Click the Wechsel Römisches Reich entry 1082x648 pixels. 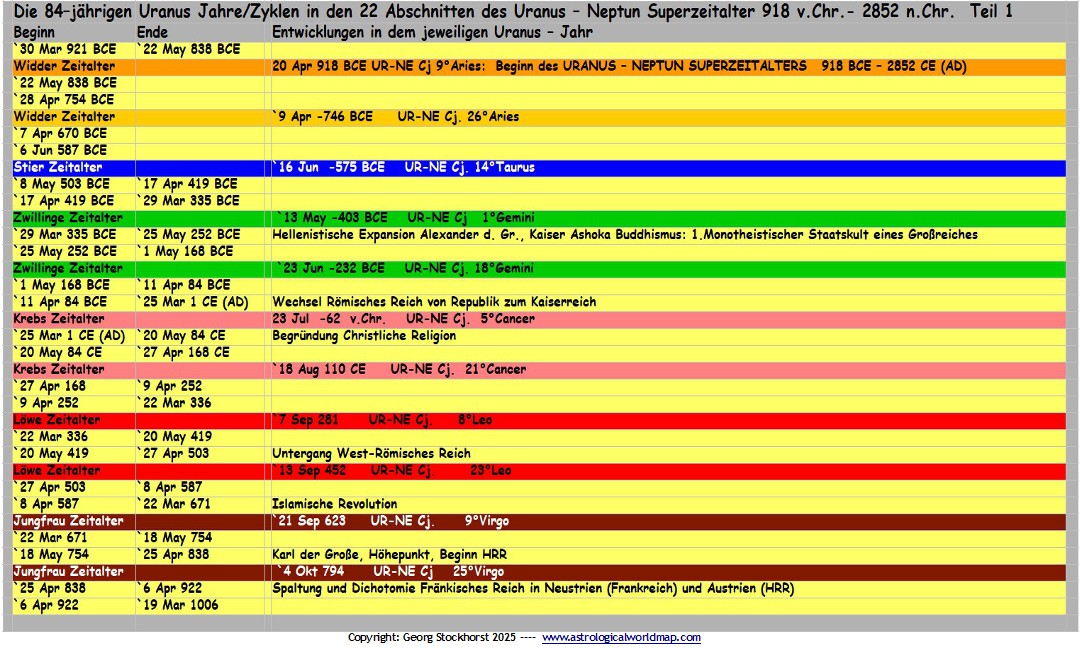[434, 302]
